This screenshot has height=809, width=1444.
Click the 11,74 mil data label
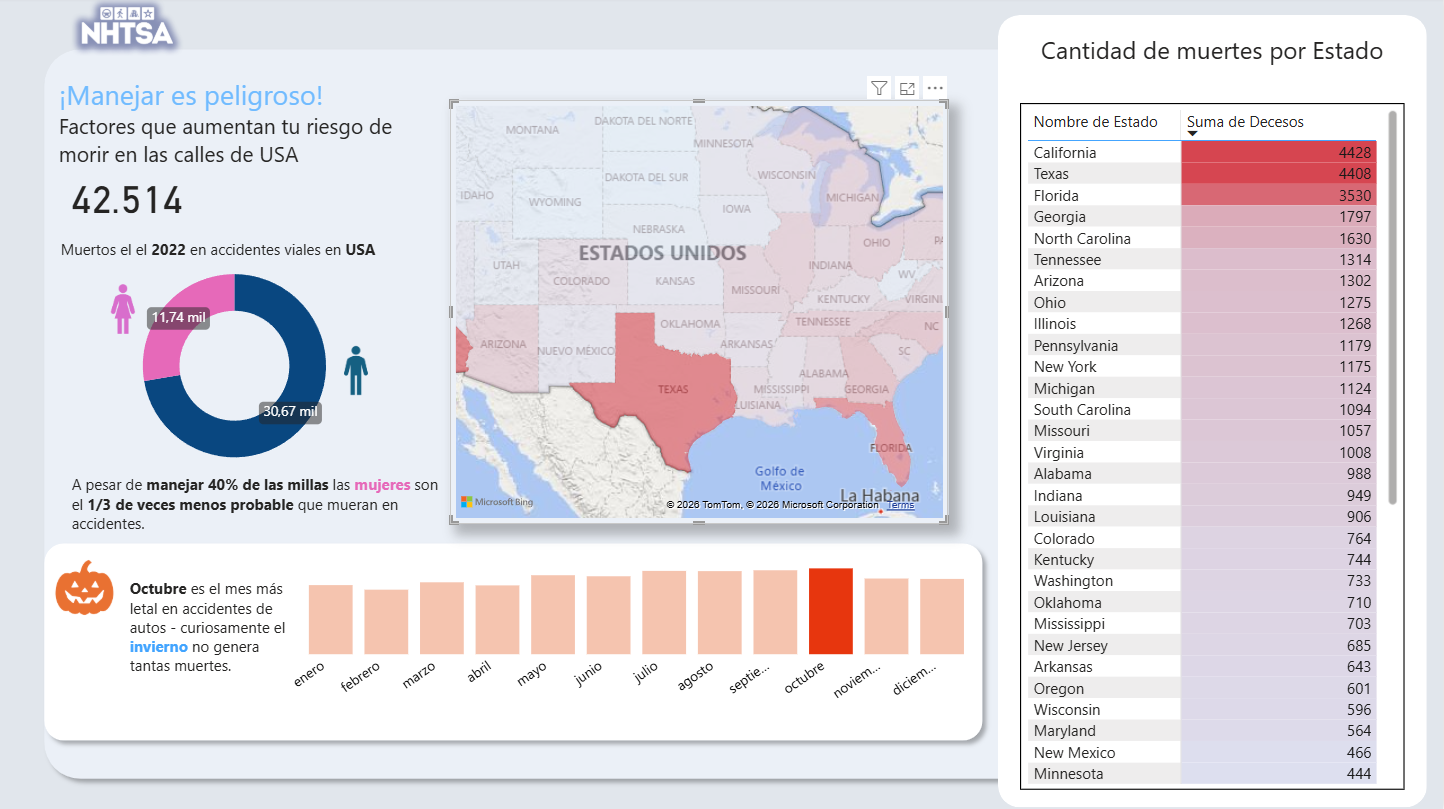point(179,318)
